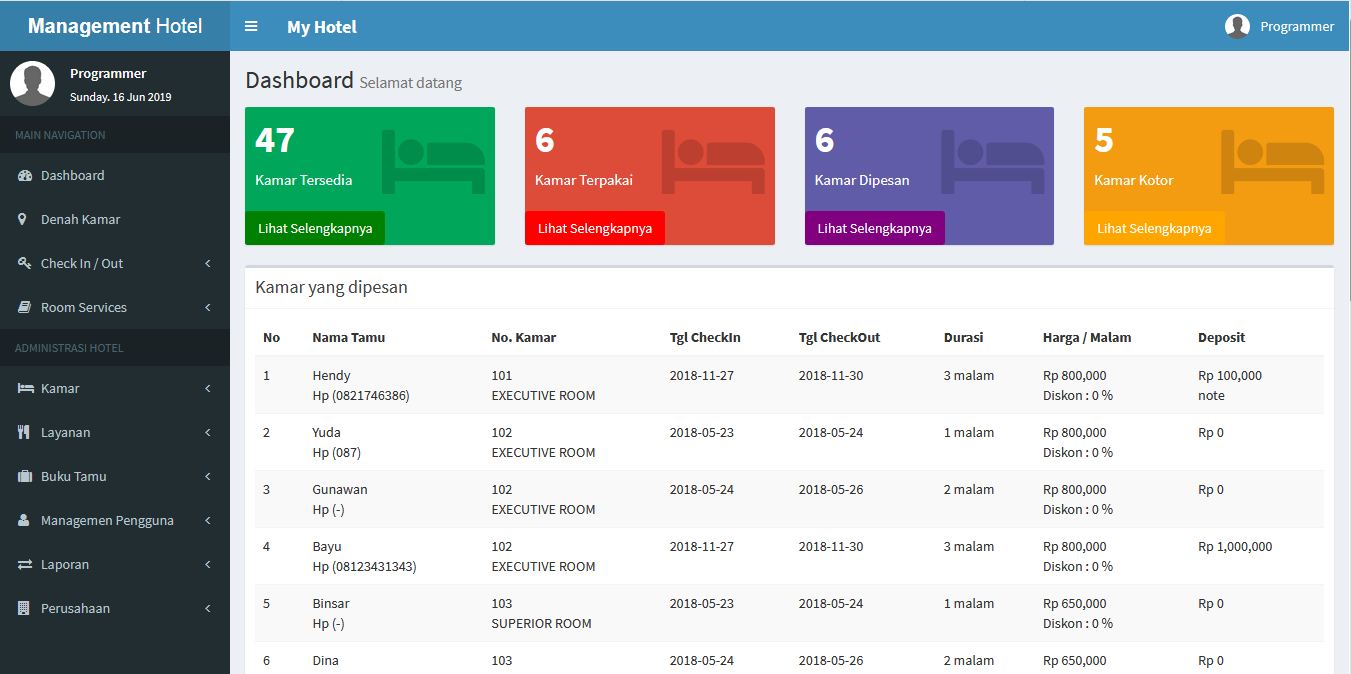Expand the Check In / Out submenu chevron
The image size is (1351, 674).
tap(208, 264)
